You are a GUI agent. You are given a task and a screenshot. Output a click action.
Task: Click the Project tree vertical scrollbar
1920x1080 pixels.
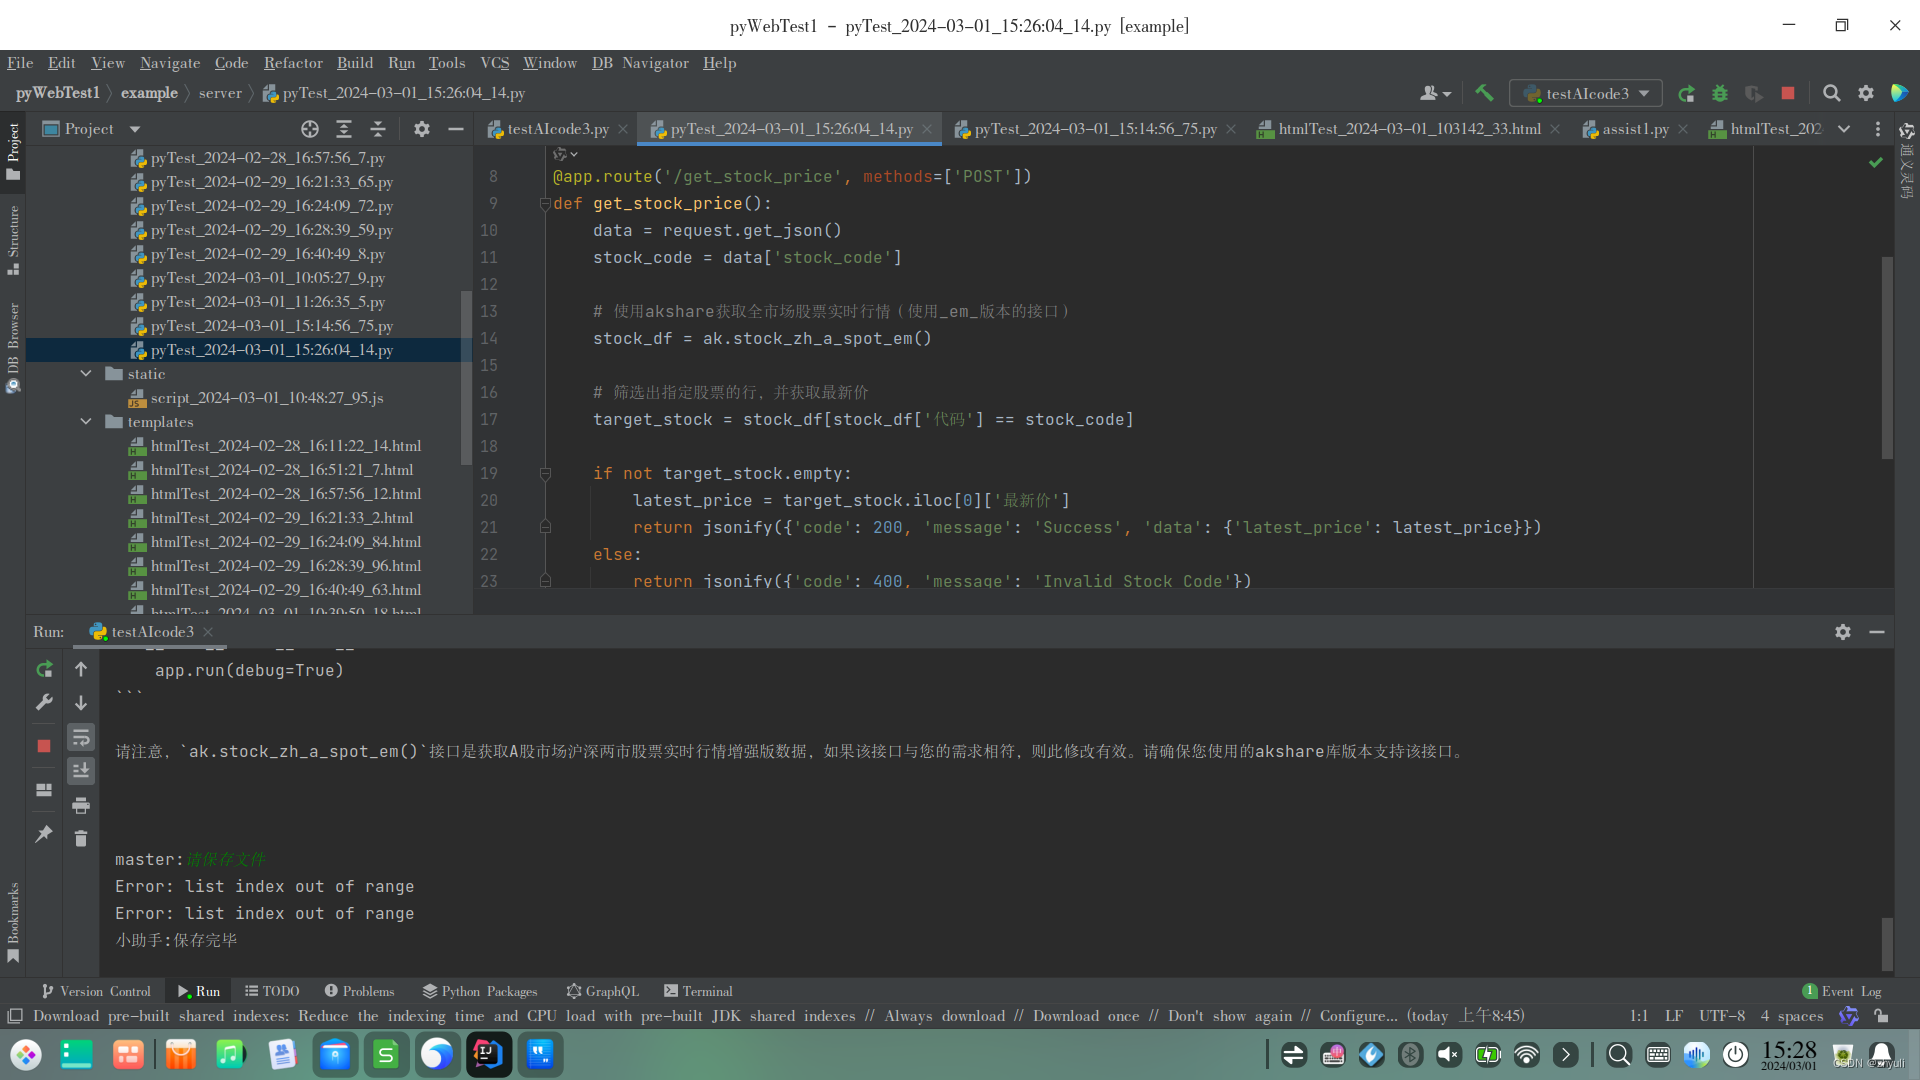coord(466,377)
